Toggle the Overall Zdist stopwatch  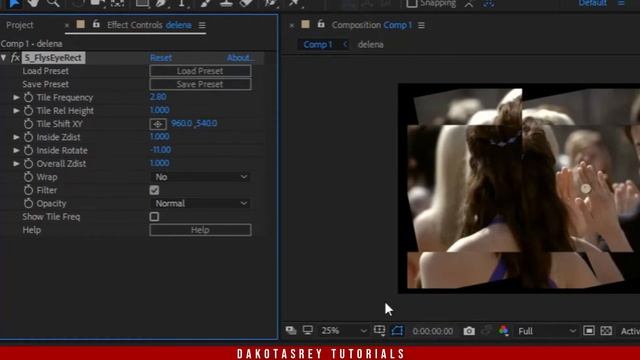click(28, 164)
